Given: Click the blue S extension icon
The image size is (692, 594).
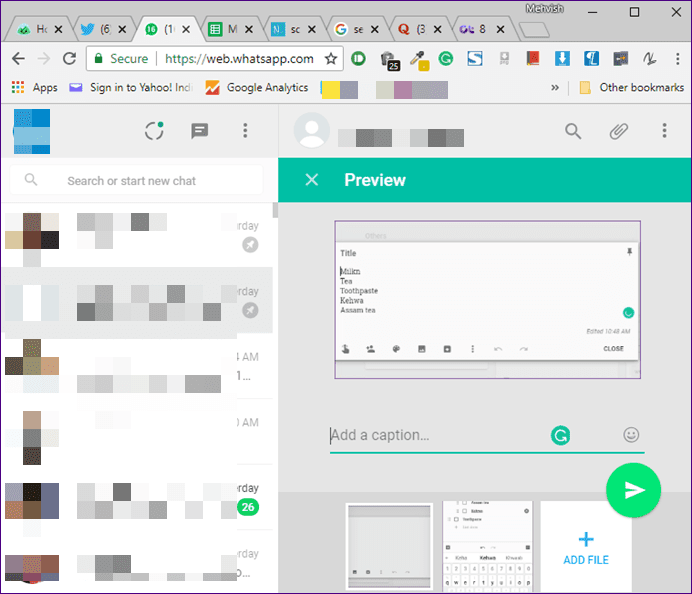Looking at the screenshot, I should click(475, 58).
